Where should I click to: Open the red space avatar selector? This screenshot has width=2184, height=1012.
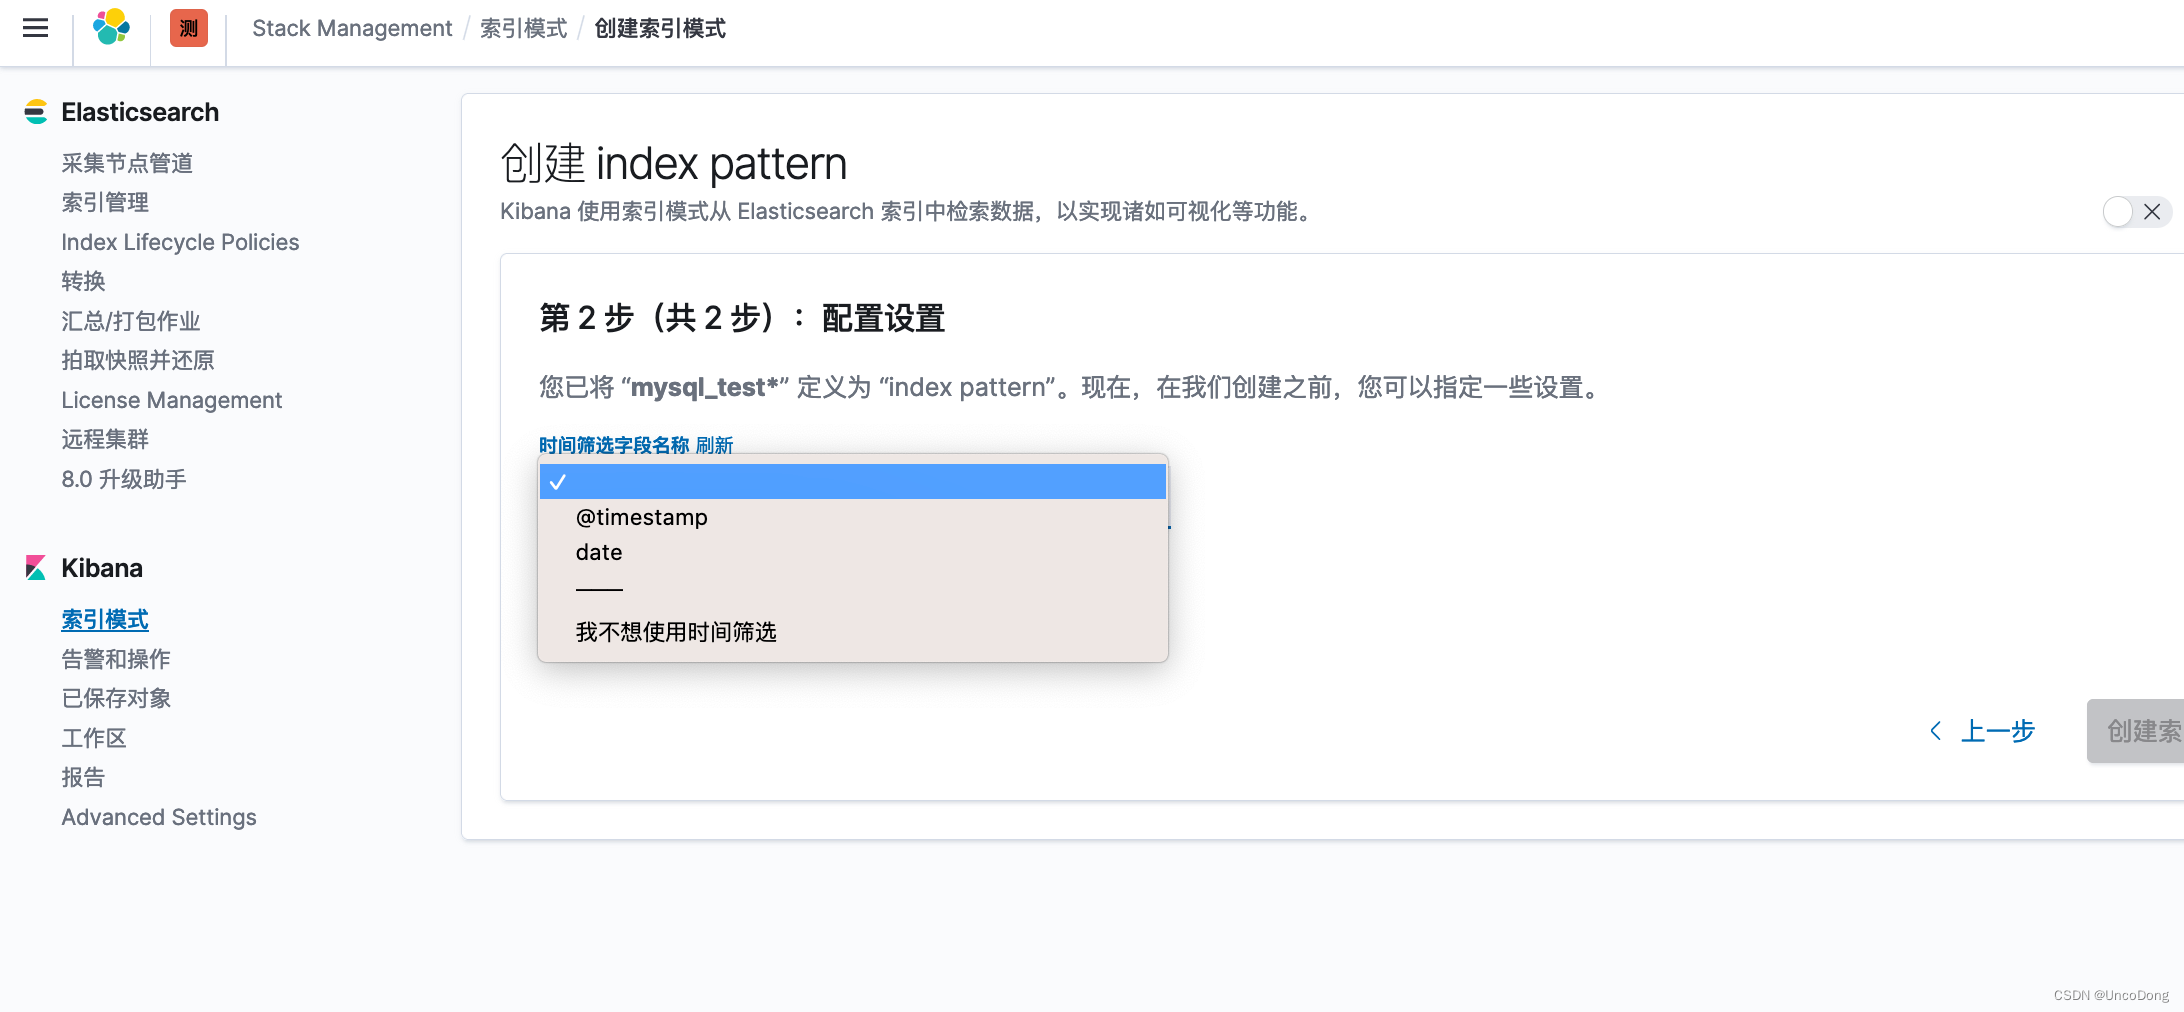point(189,28)
